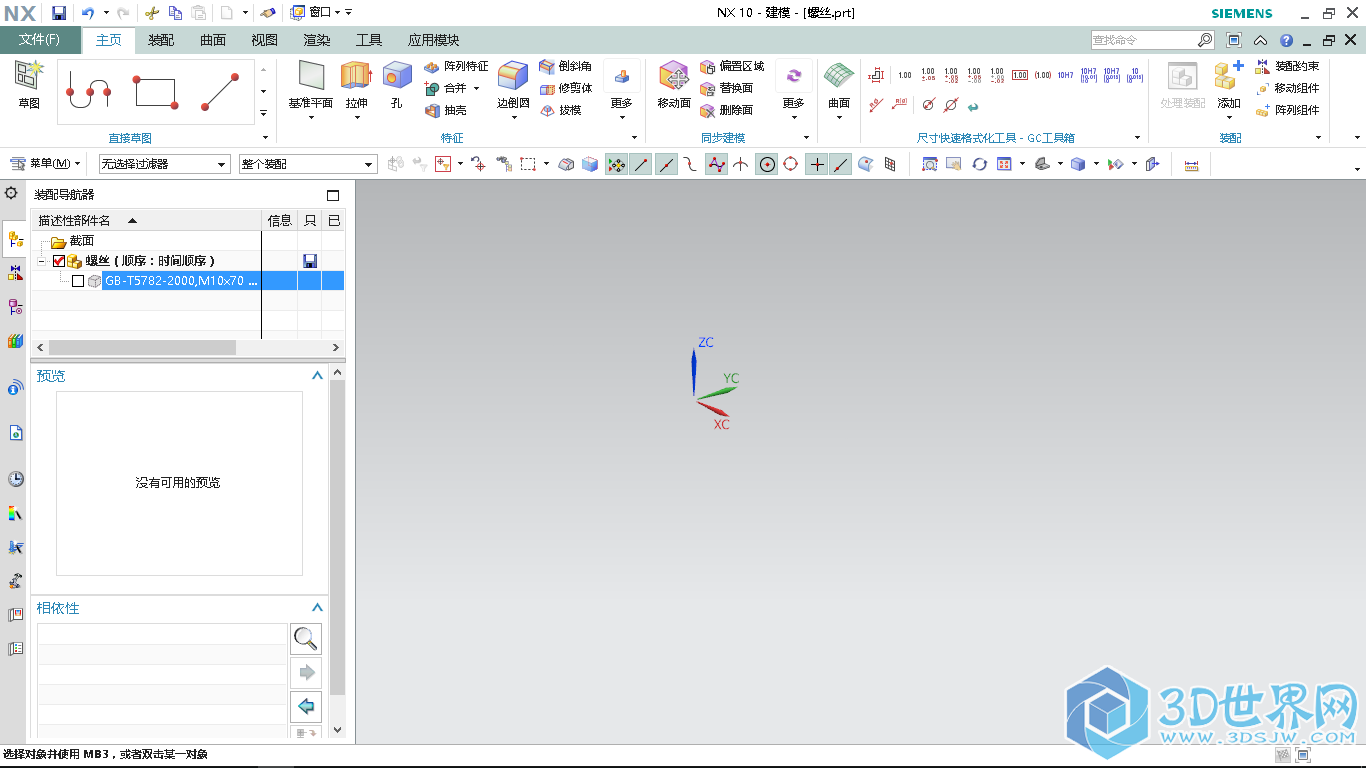Click the 描述性部件名 column header

click(x=147, y=220)
